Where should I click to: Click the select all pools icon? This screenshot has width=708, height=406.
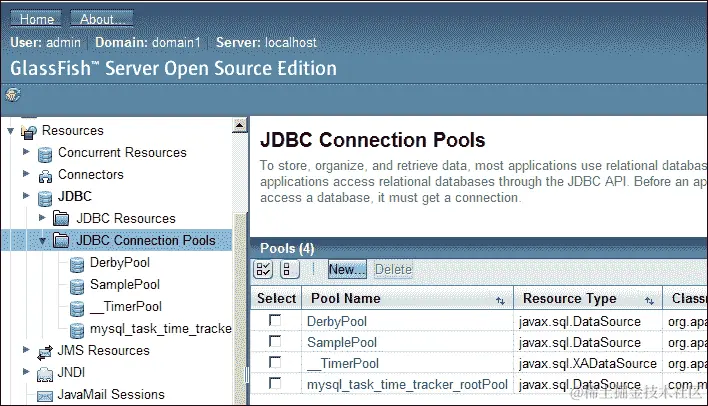(263, 270)
